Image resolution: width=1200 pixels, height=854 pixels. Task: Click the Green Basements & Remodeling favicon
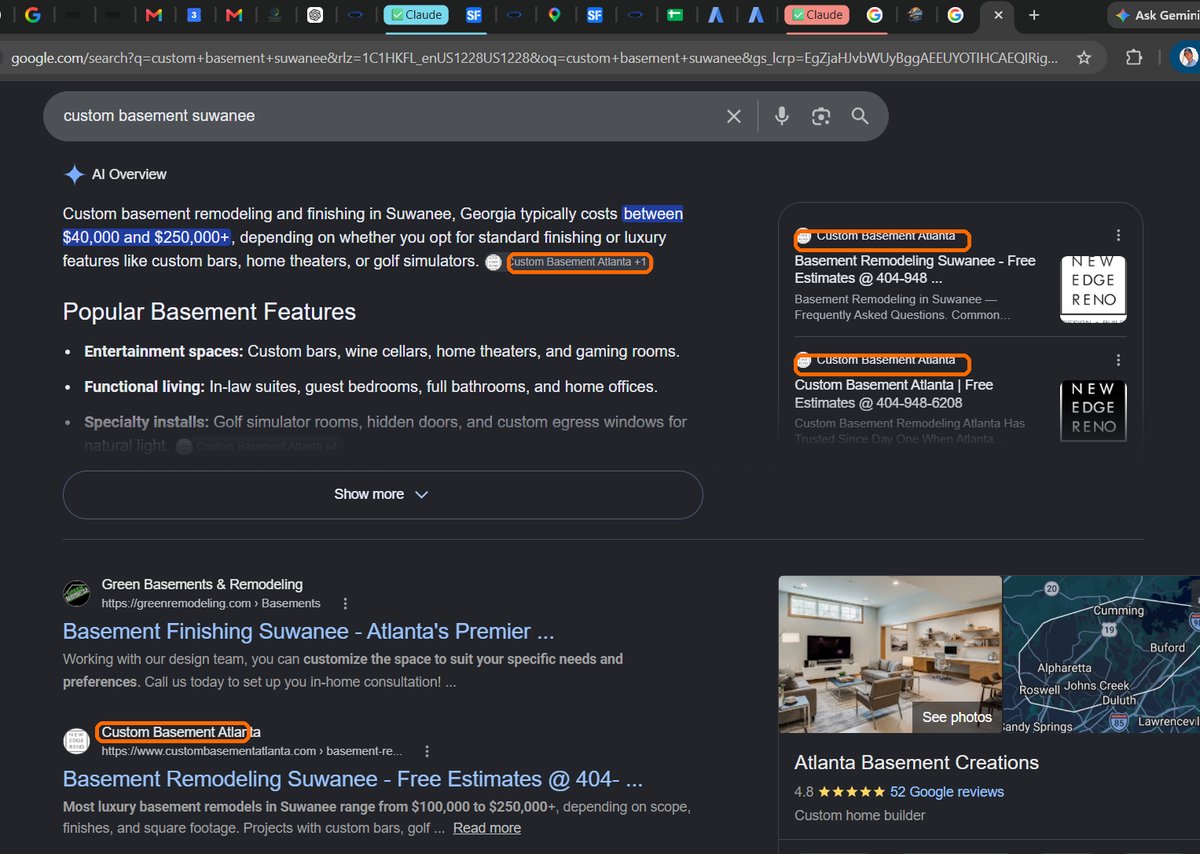(x=77, y=593)
